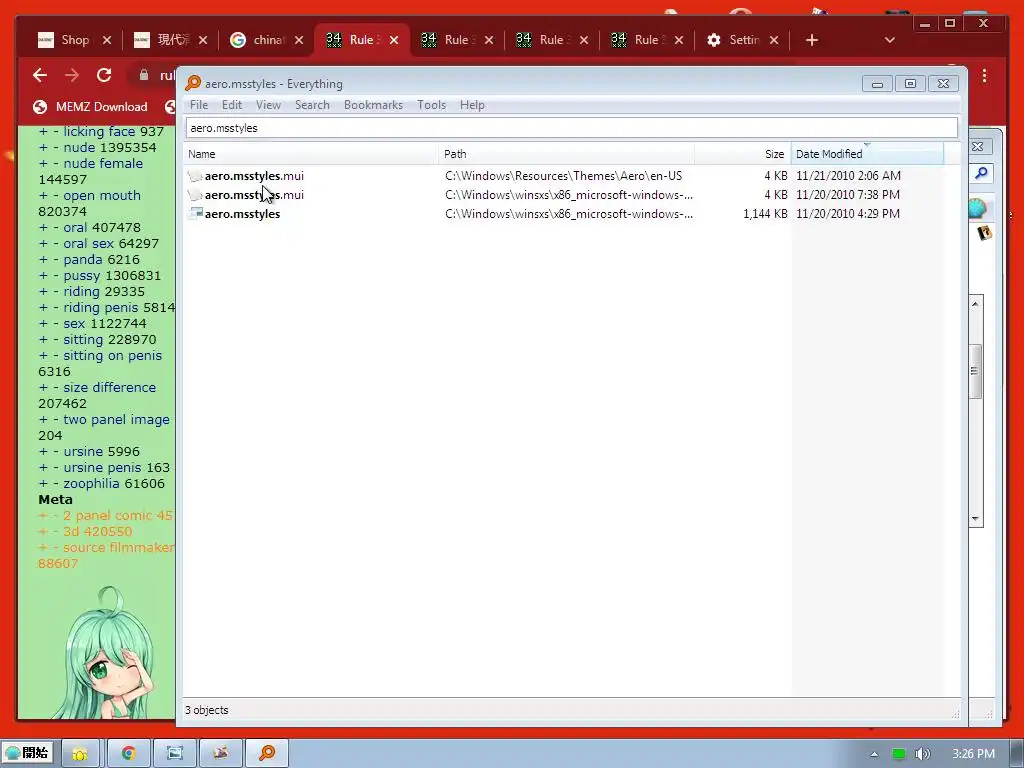The height and width of the screenshot is (768, 1024).
Task: Click the lock icon in the address bar
Action: point(144,75)
